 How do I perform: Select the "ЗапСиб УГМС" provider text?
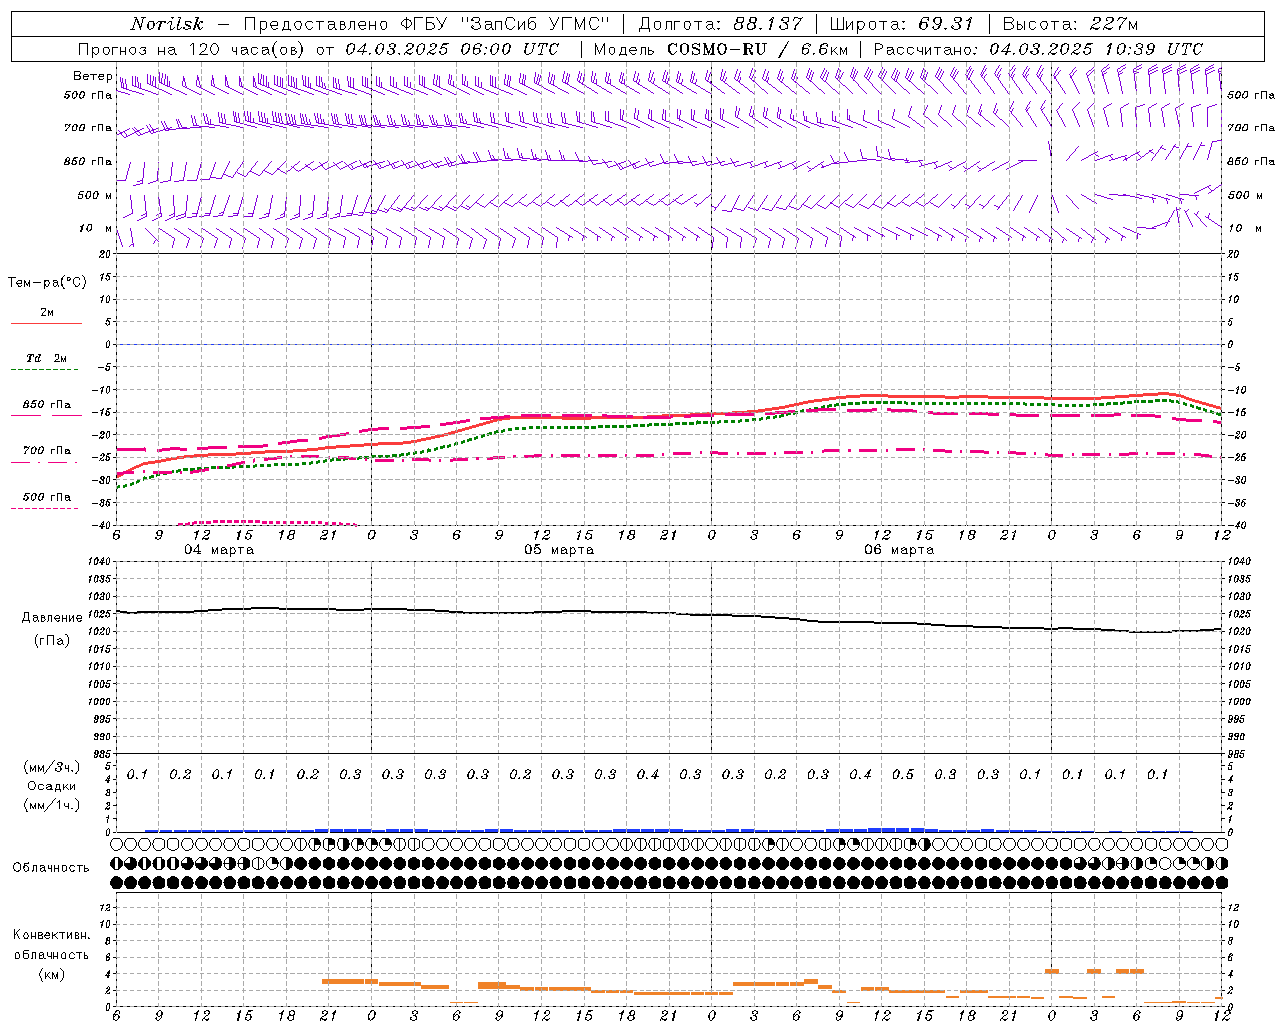tap(533, 24)
